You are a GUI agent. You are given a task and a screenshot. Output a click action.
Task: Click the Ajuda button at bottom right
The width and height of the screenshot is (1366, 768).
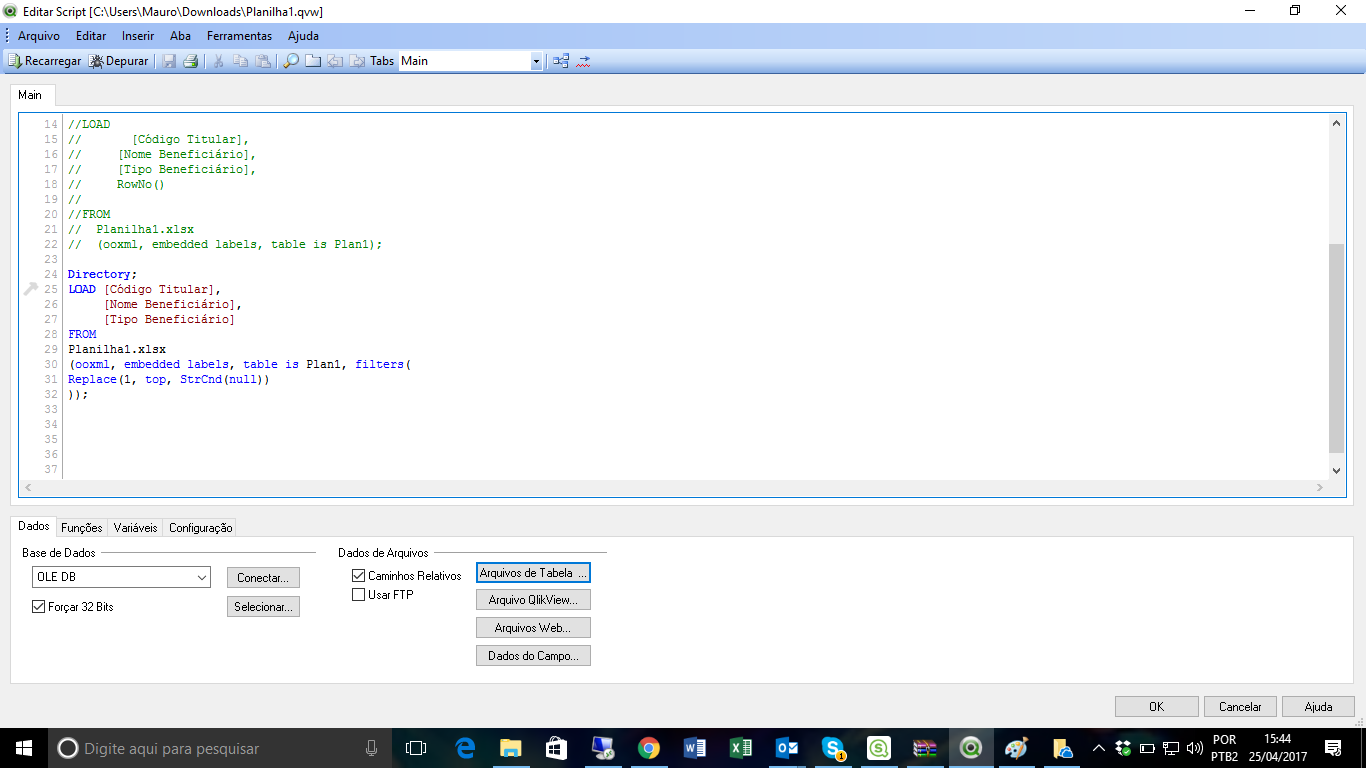[x=1318, y=706]
